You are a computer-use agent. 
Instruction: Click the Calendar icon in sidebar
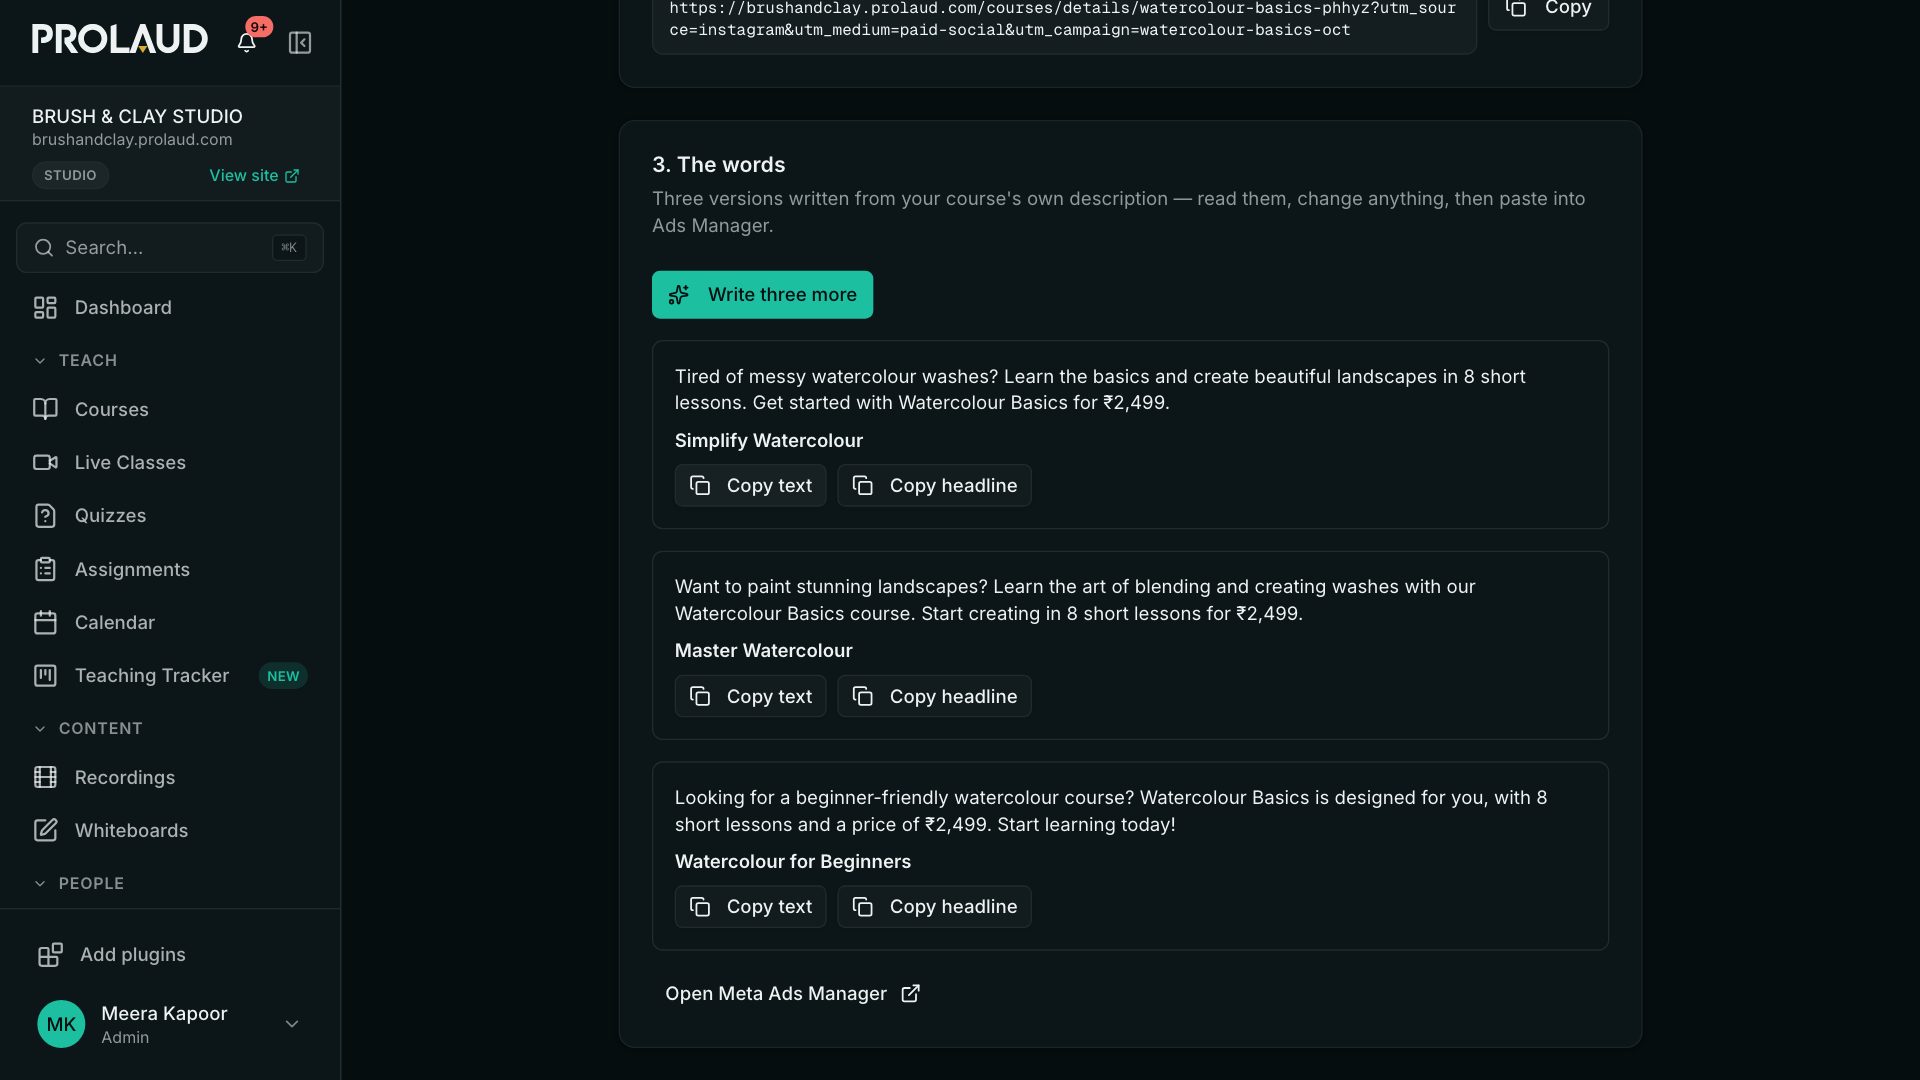tap(45, 622)
